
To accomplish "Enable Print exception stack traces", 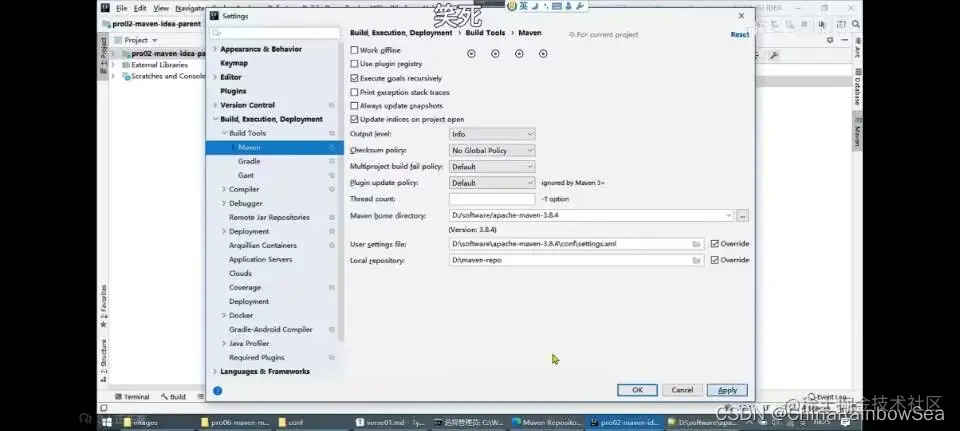I will [354, 92].
